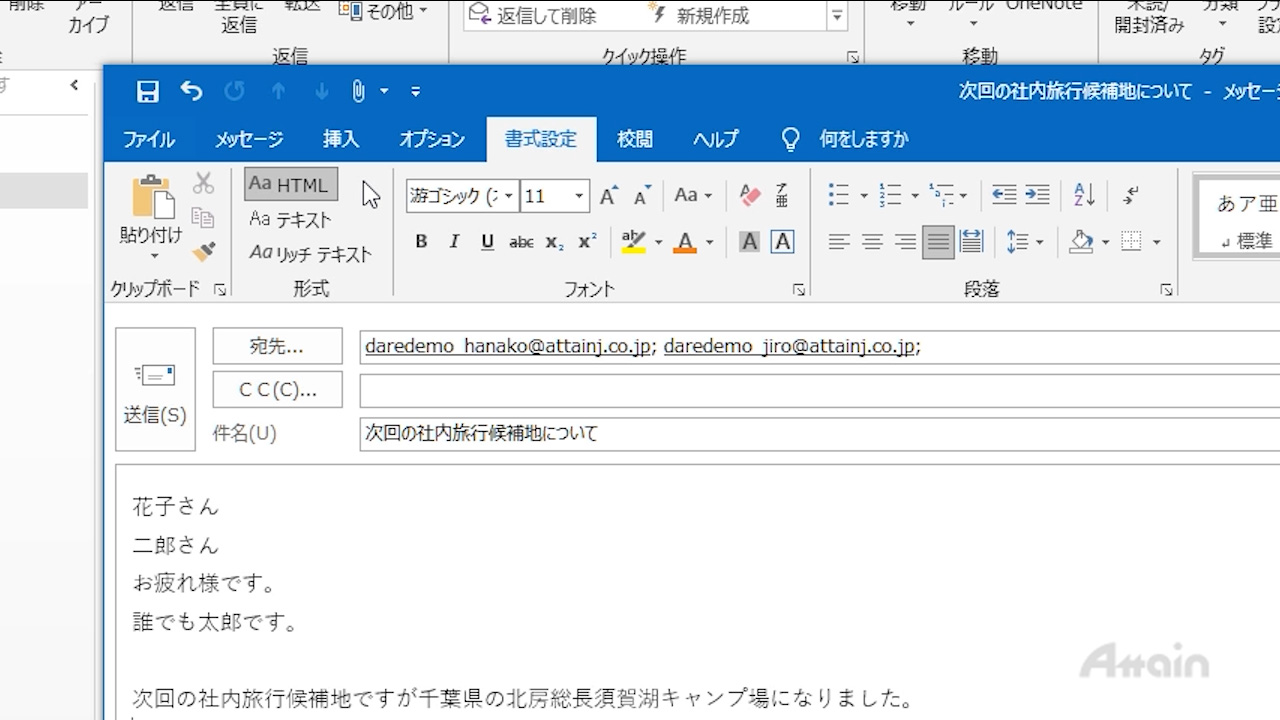
Task: Open the font size dropdown
Action: coord(579,196)
